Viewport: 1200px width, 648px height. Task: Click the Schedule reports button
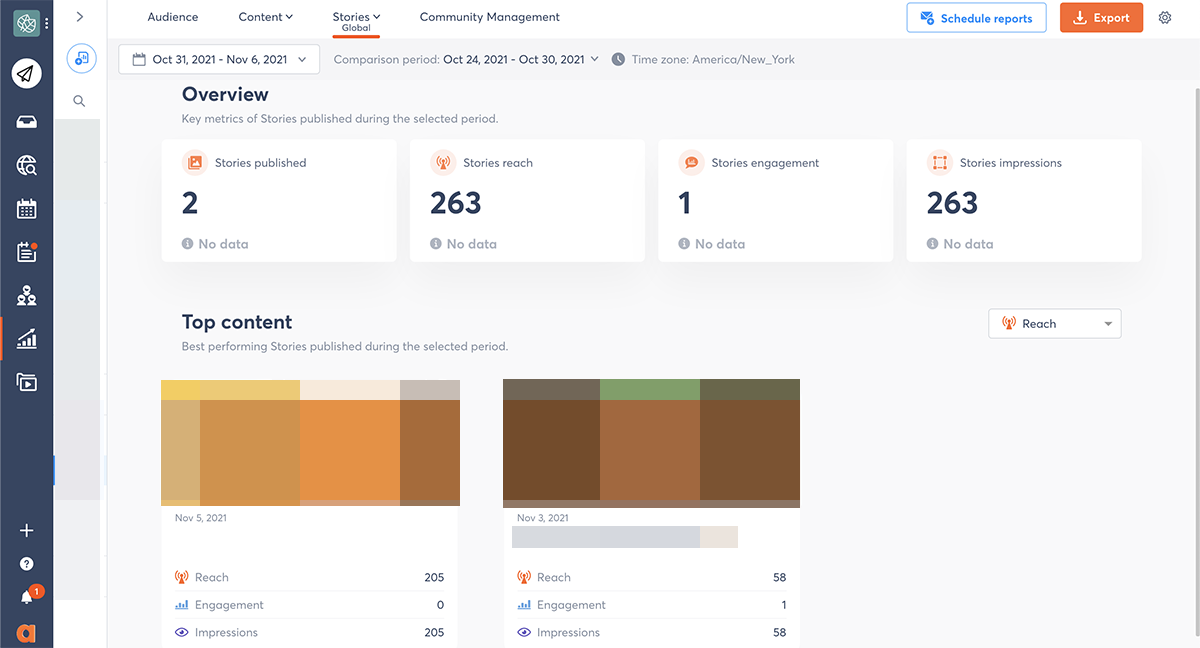point(976,18)
